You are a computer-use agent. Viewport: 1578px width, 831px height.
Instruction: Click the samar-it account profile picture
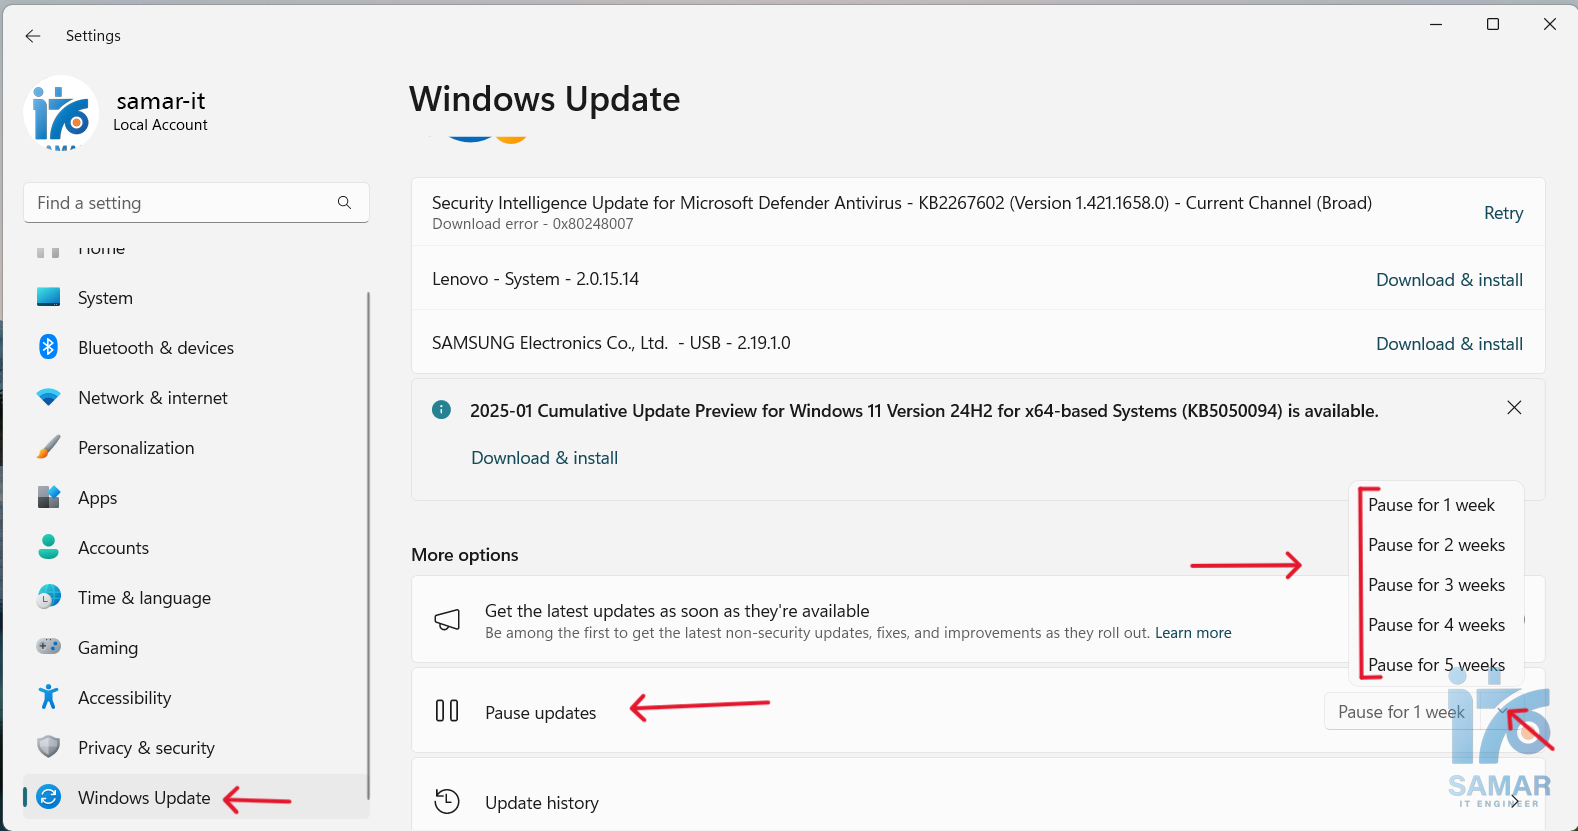(61, 114)
